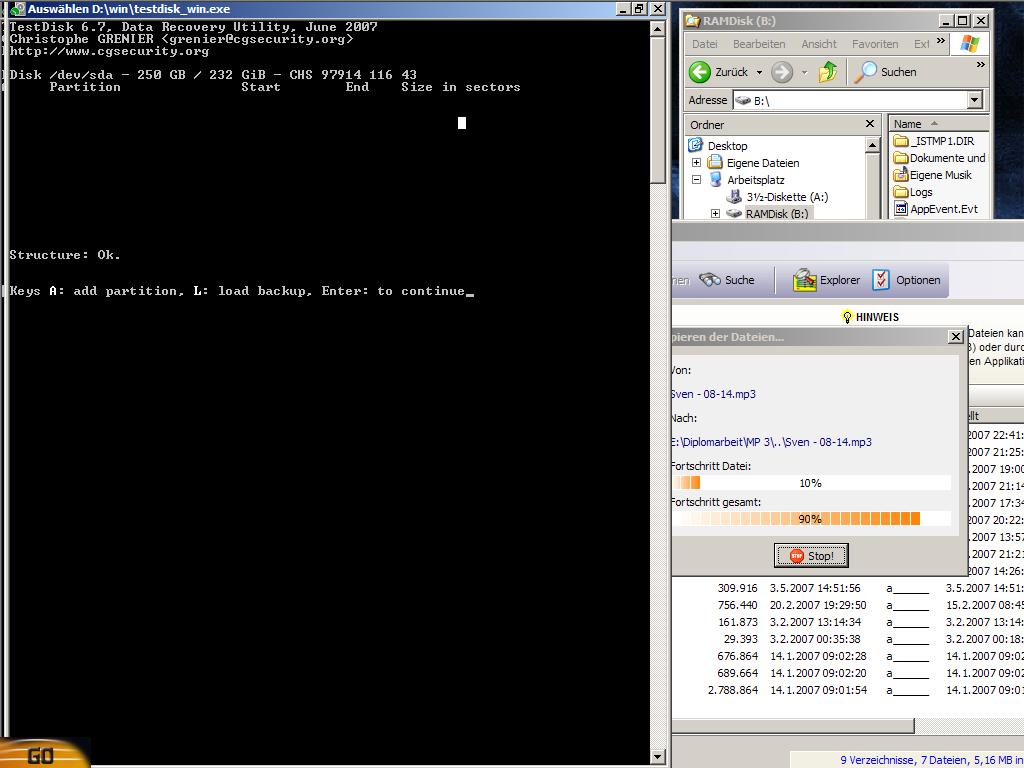The image size is (1024, 768).
Task: Show more menus via the menu-bar chevron
Action: [x=940, y=40]
